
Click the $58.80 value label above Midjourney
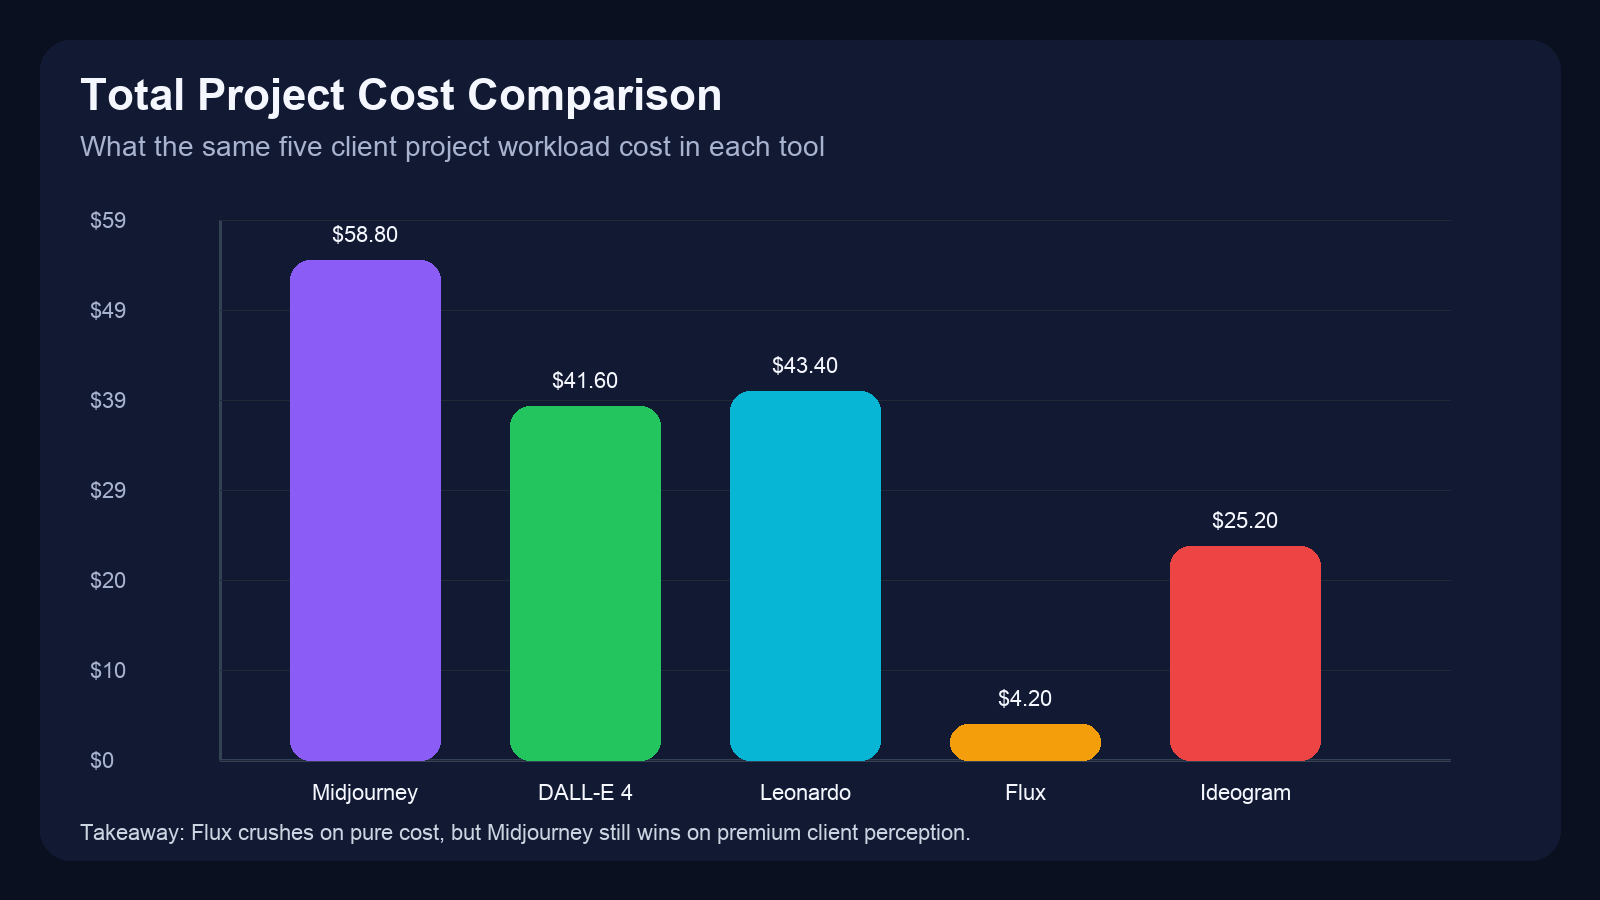(x=364, y=235)
